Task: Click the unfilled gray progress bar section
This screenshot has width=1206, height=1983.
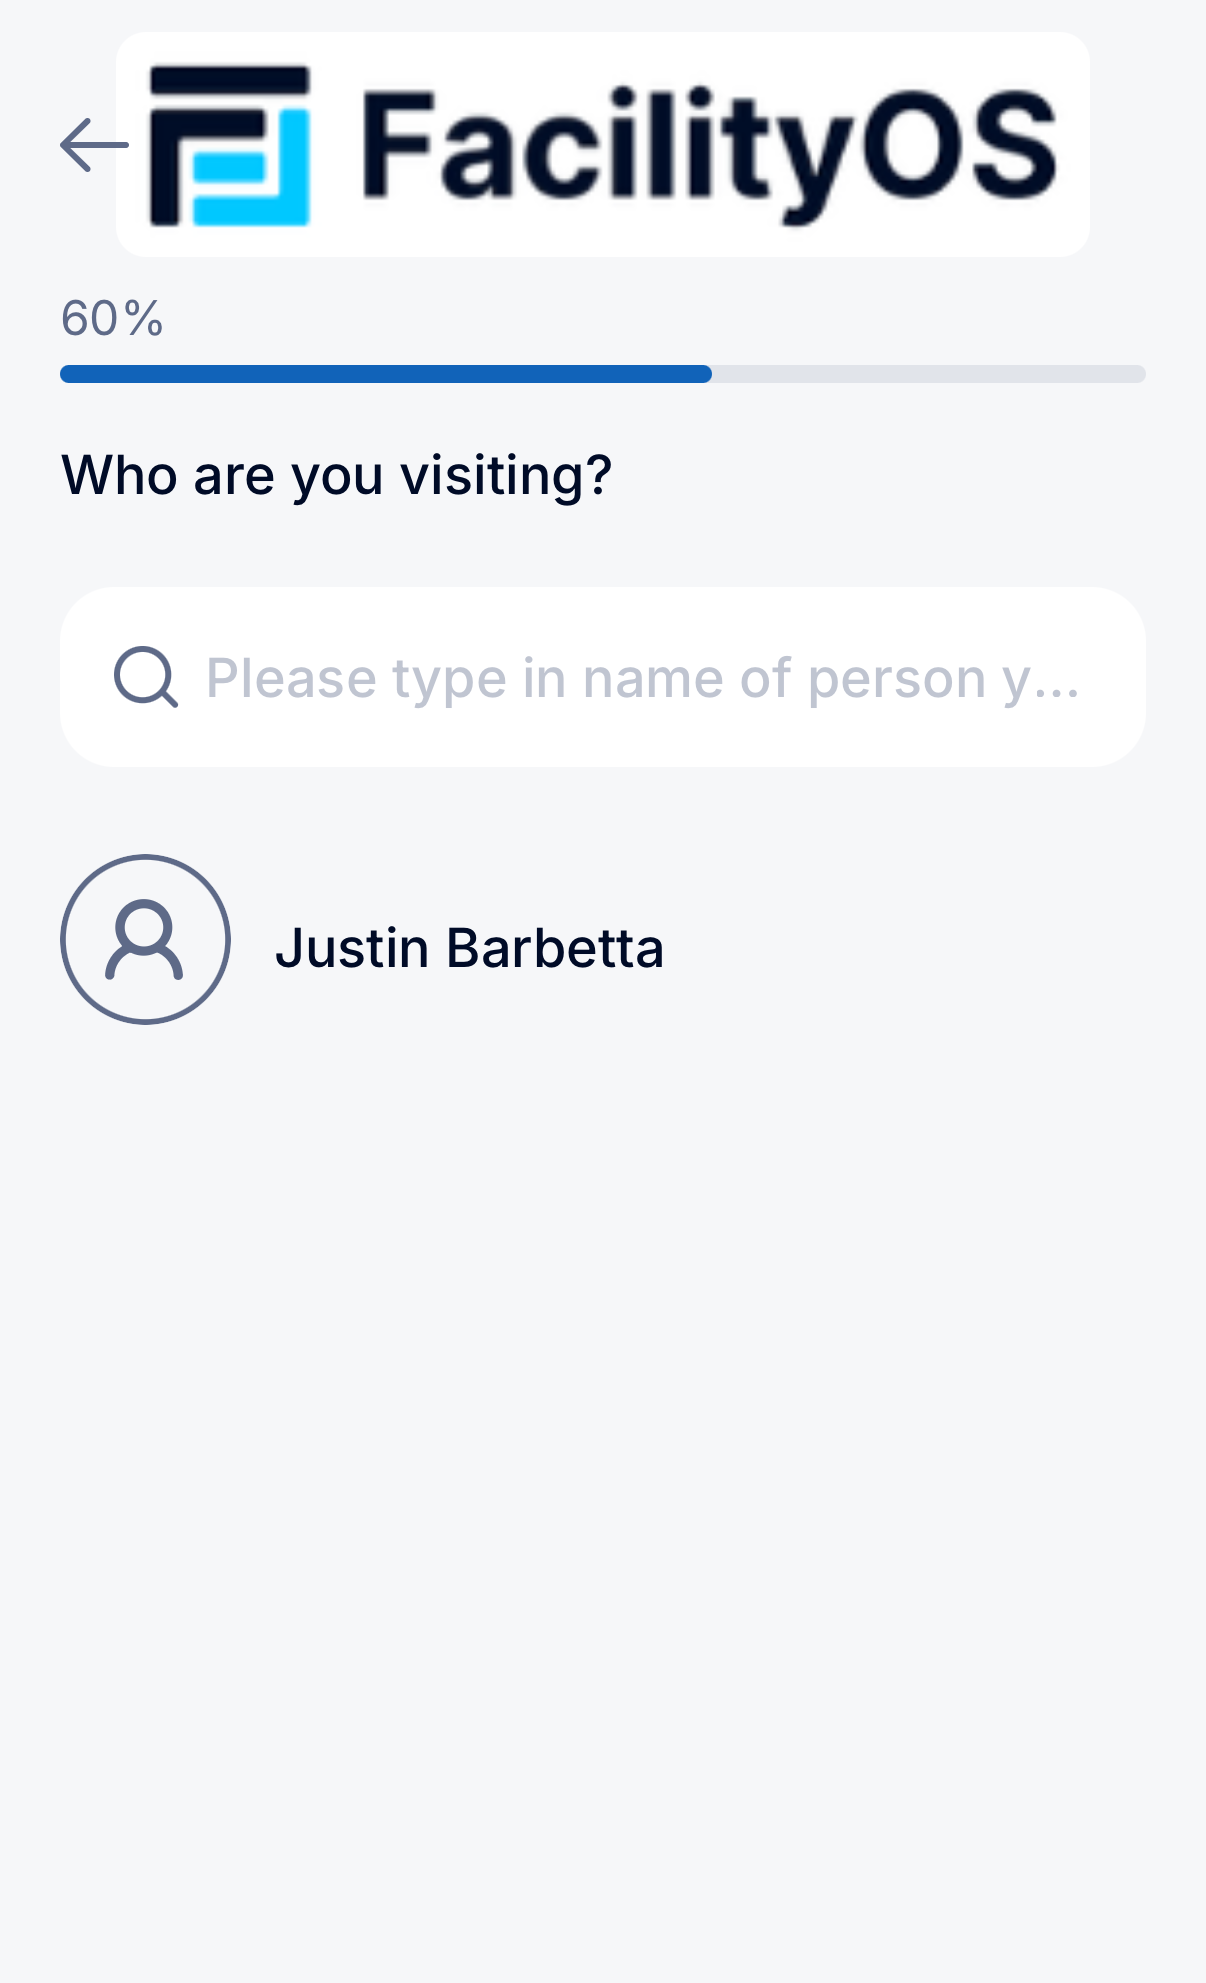Action: [928, 374]
